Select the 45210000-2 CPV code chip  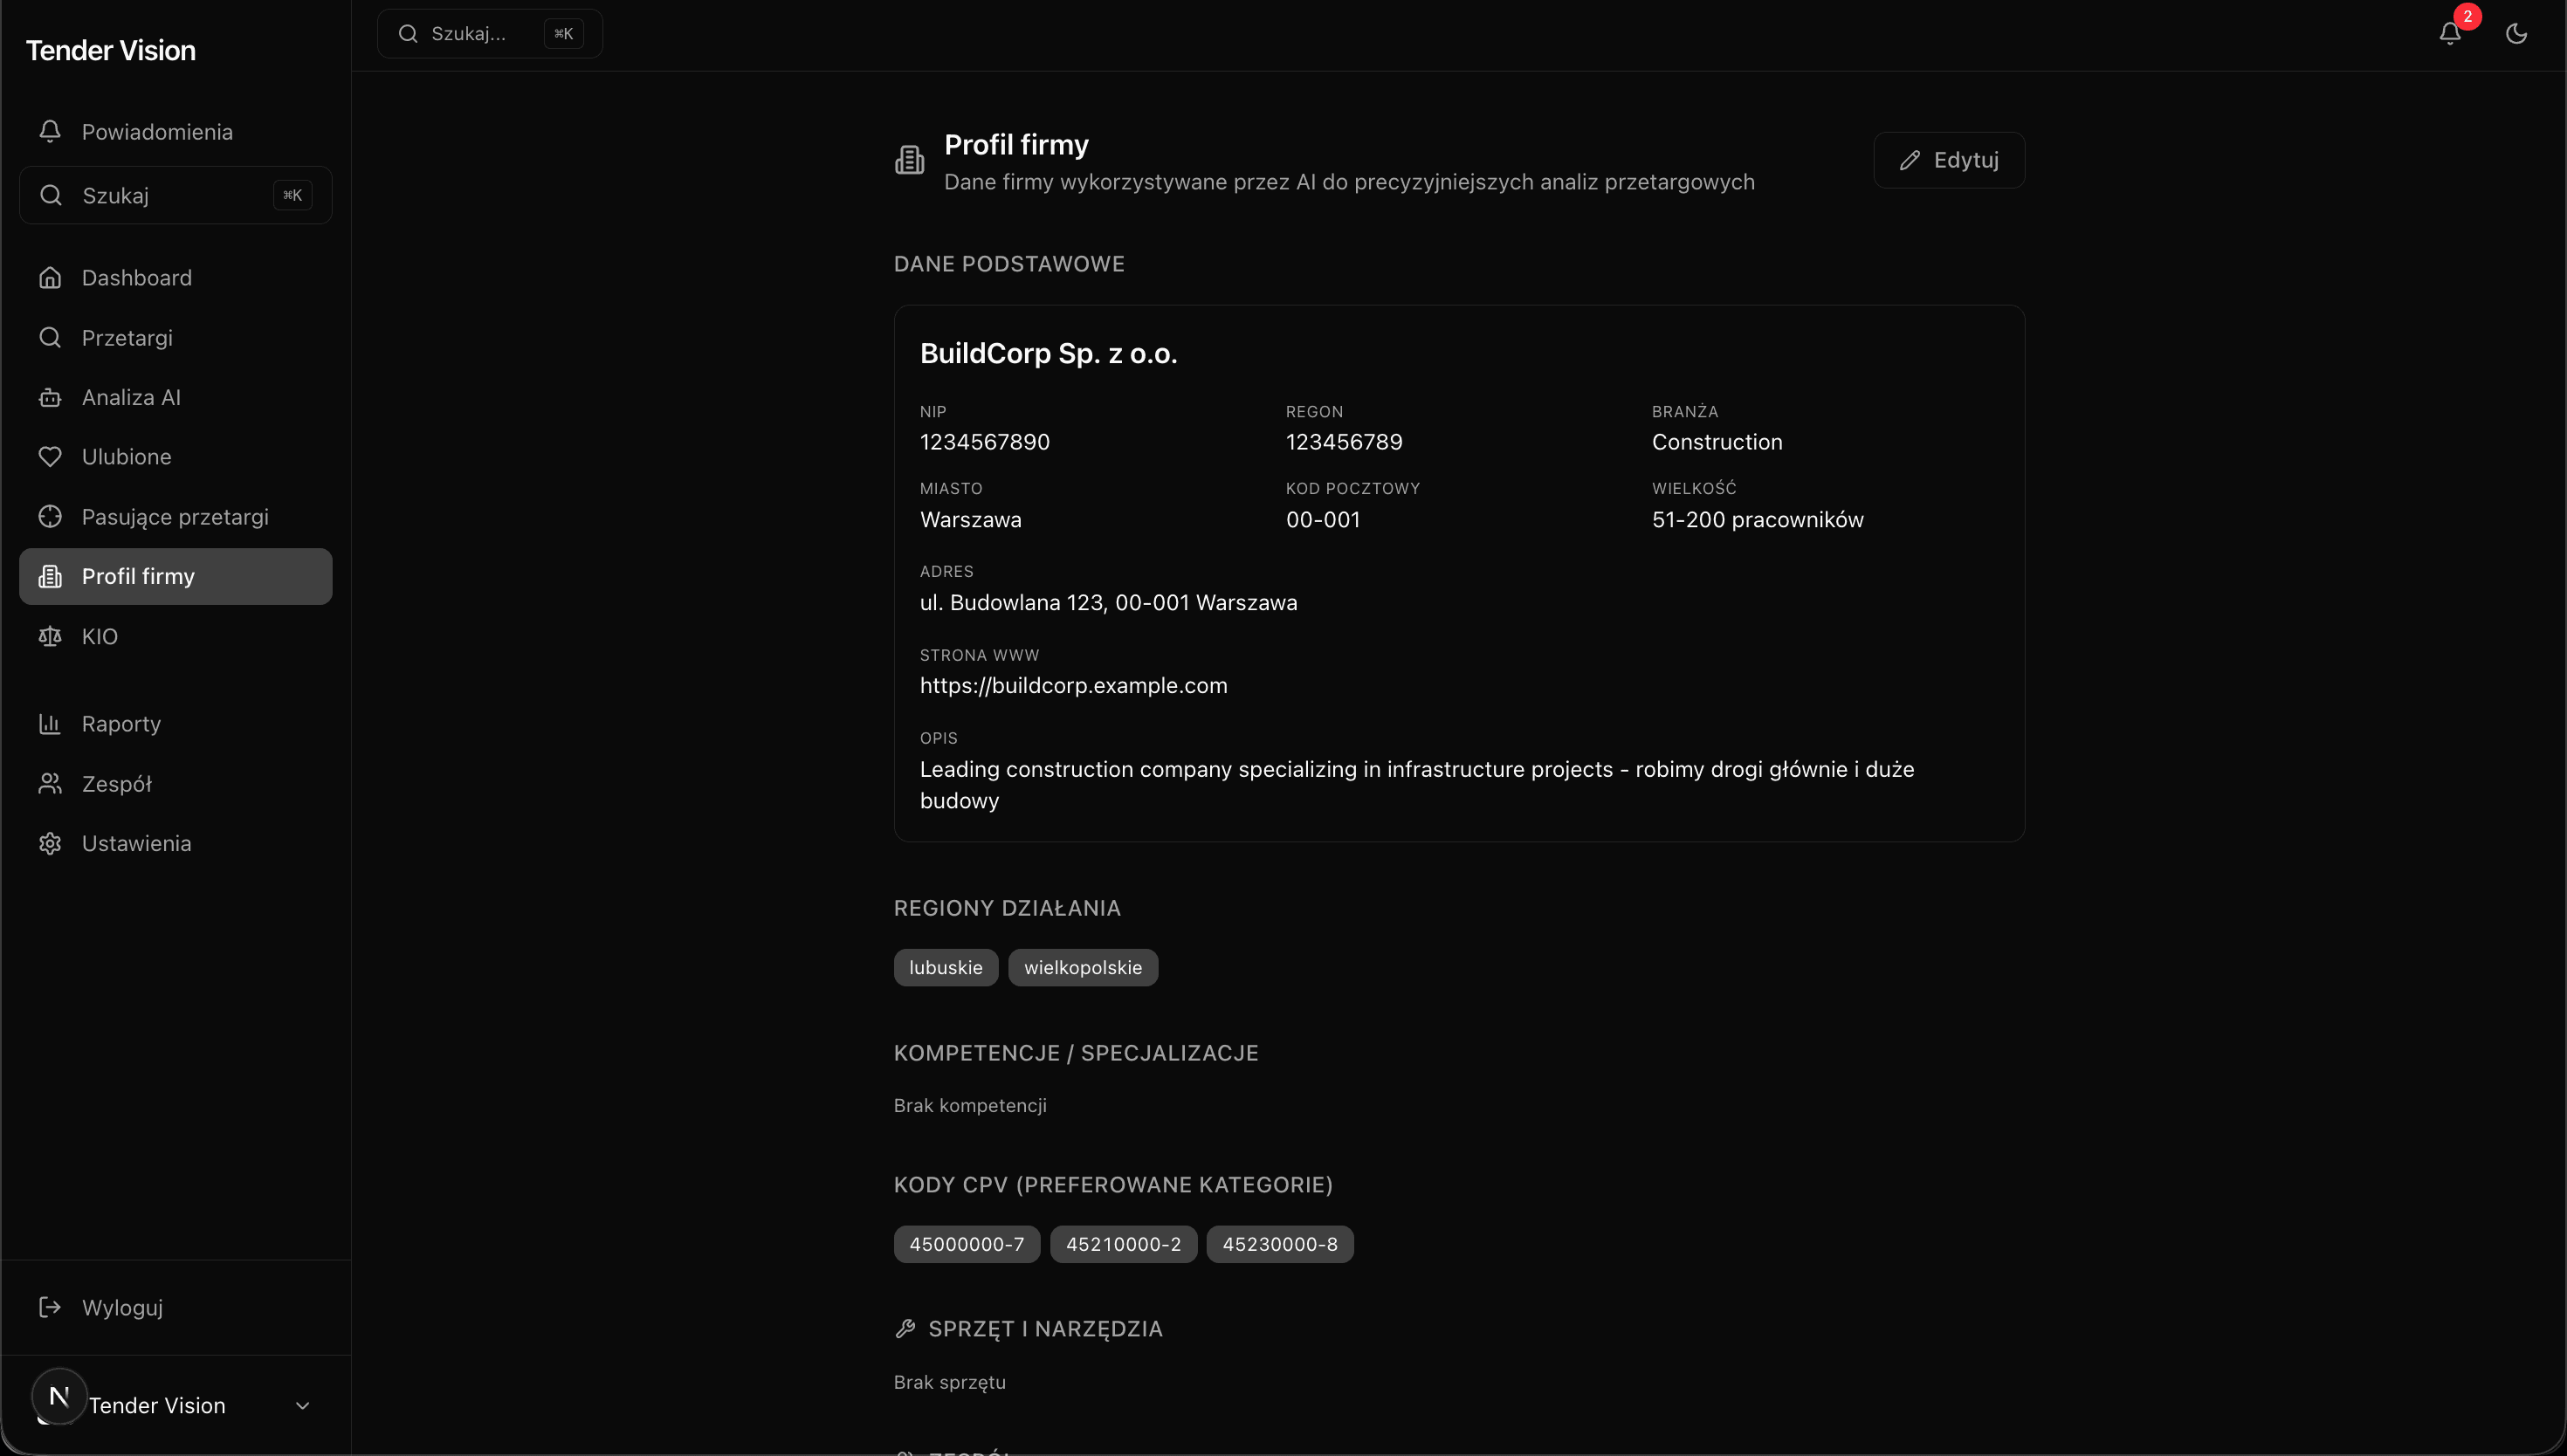1123,1243
